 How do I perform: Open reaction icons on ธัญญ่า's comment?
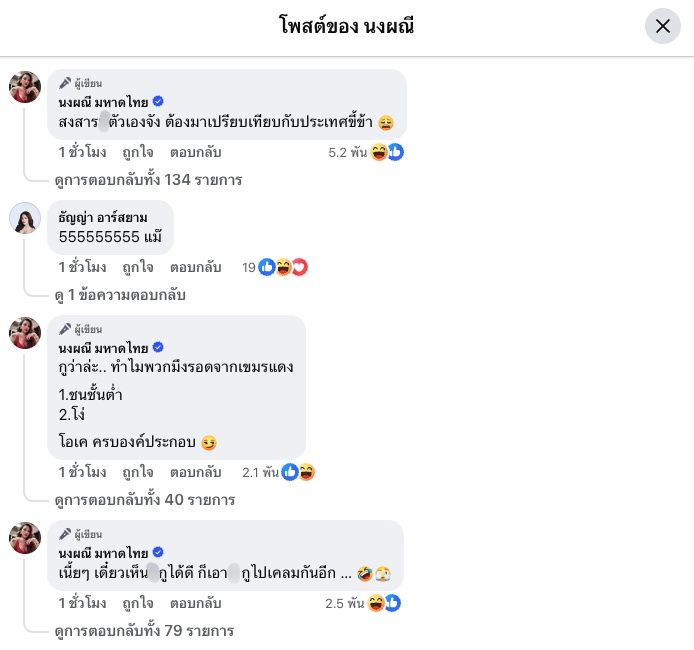point(283,267)
